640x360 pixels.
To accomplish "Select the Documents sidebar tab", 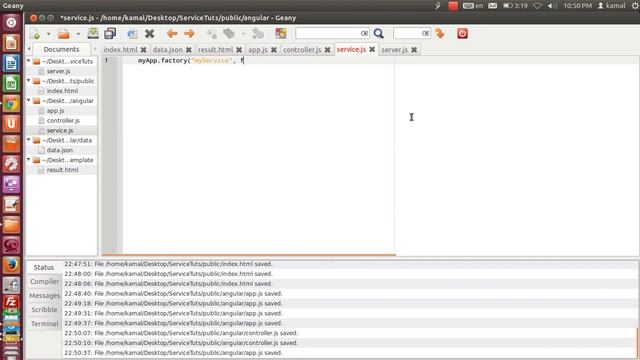I will click(x=61, y=49).
